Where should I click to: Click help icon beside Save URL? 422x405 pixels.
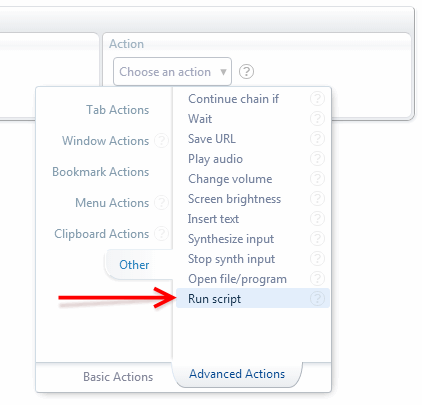tap(317, 139)
